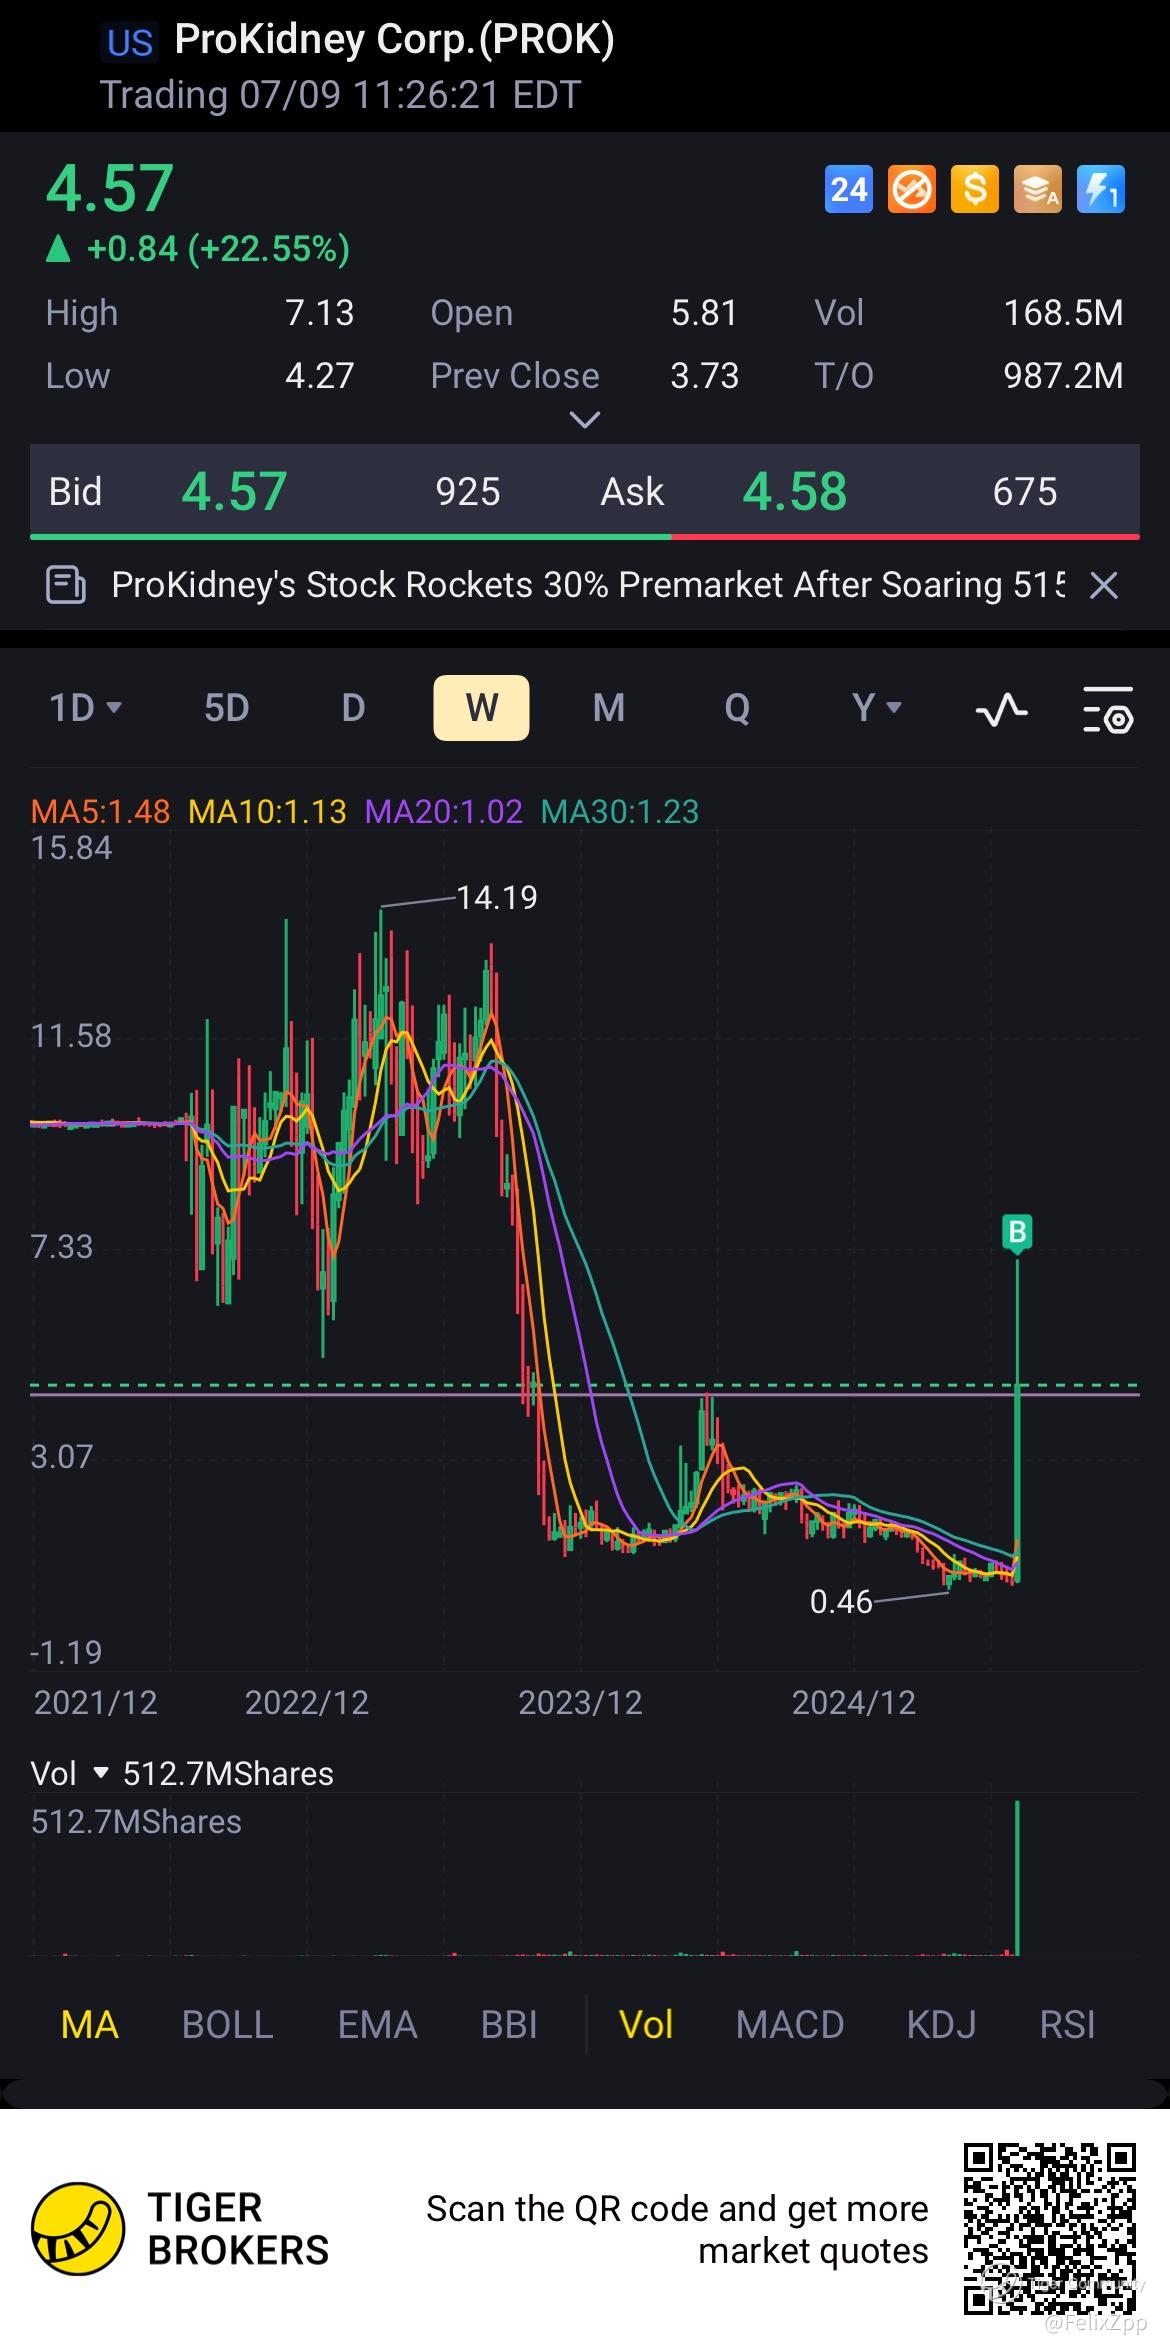Tap the Low value 4.27
Screen dimensions: 1170x2349
(320, 376)
